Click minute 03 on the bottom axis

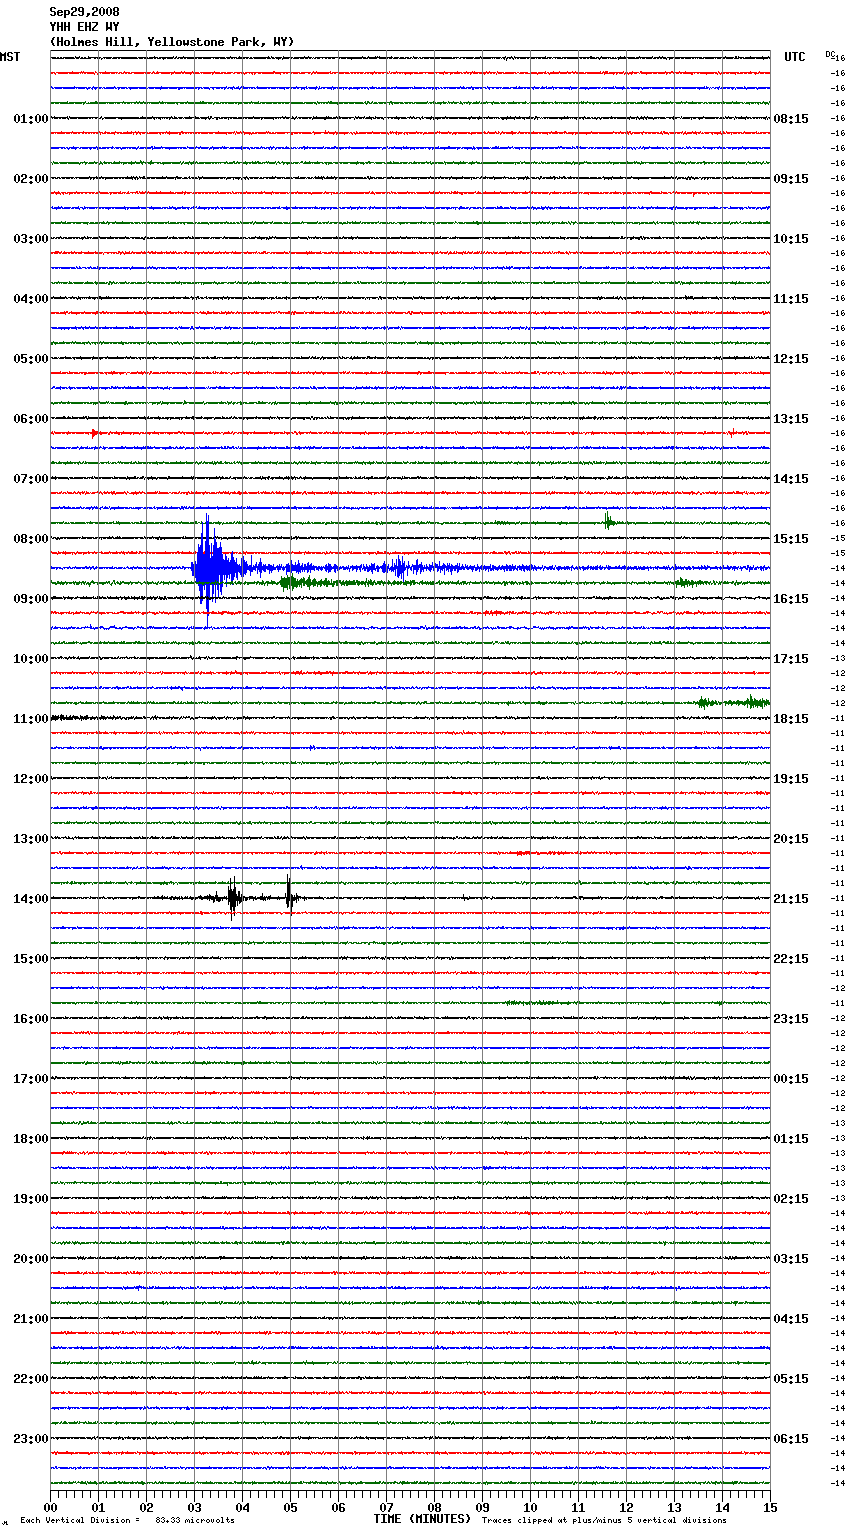click(194, 1507)
